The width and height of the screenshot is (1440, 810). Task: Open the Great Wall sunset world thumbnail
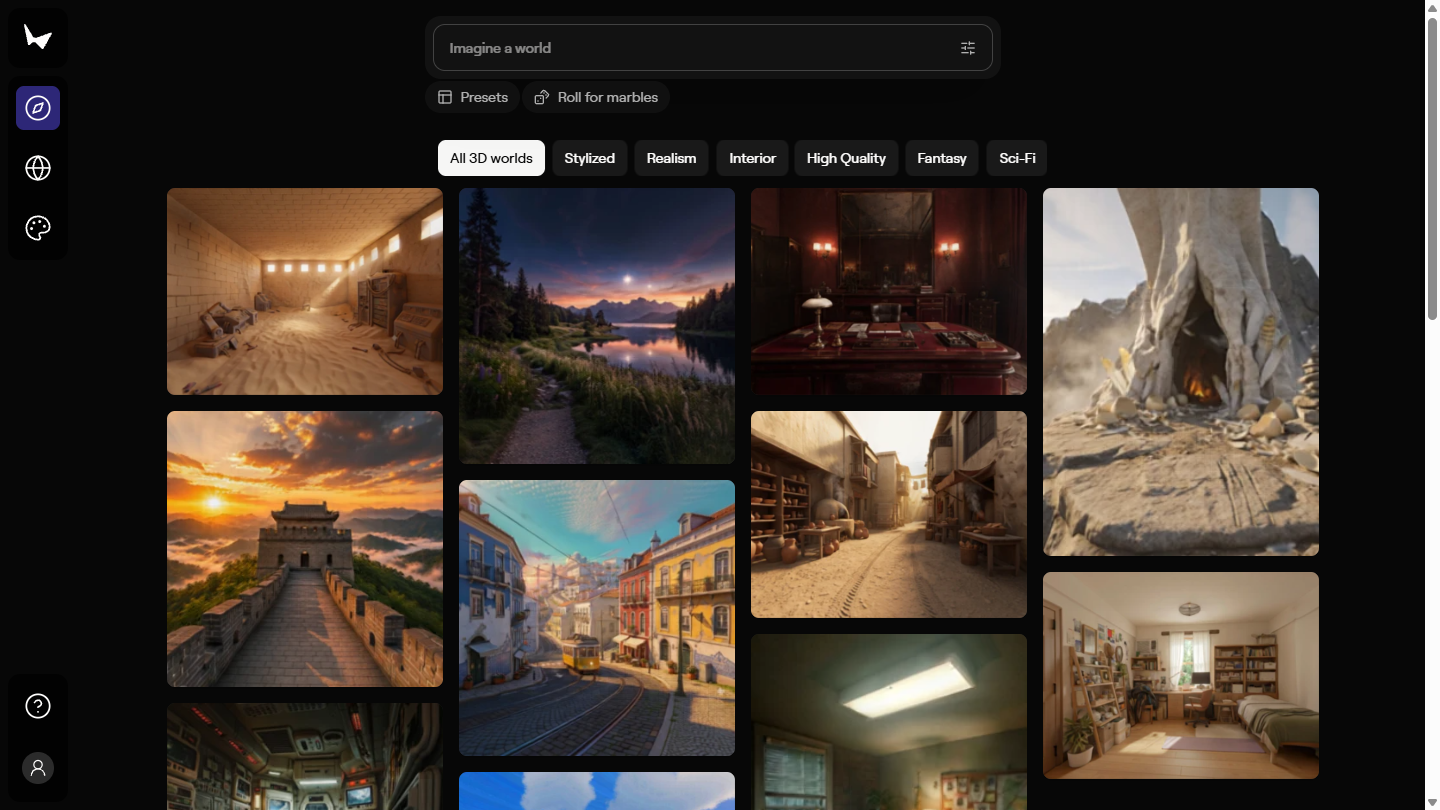tap(305, 549)
